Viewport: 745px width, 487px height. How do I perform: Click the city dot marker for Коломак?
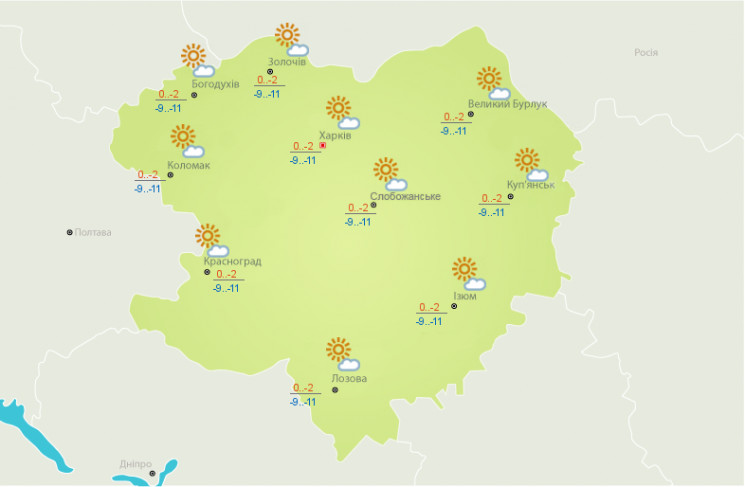tap(171, 175)
